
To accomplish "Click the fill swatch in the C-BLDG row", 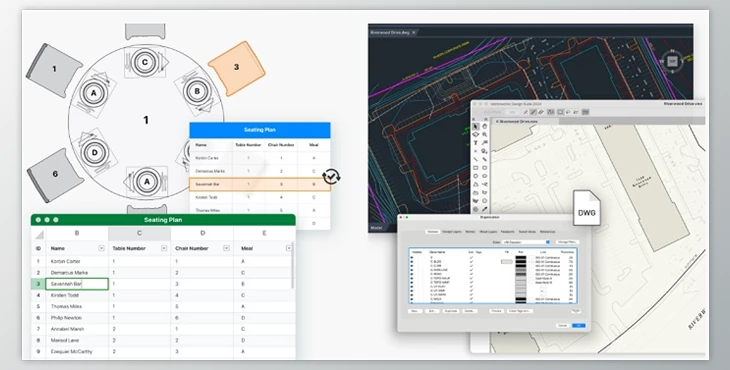I will pos(507,262).
